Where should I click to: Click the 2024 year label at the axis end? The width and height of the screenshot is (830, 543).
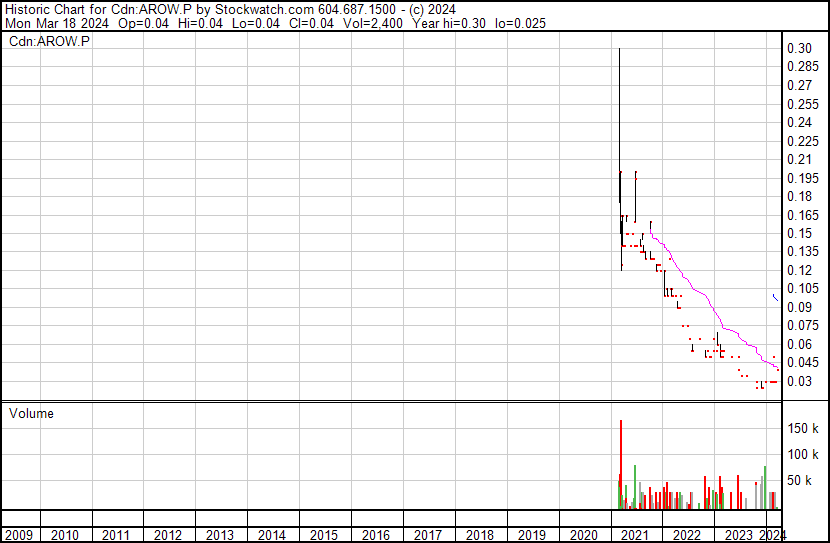click(773, 535)
